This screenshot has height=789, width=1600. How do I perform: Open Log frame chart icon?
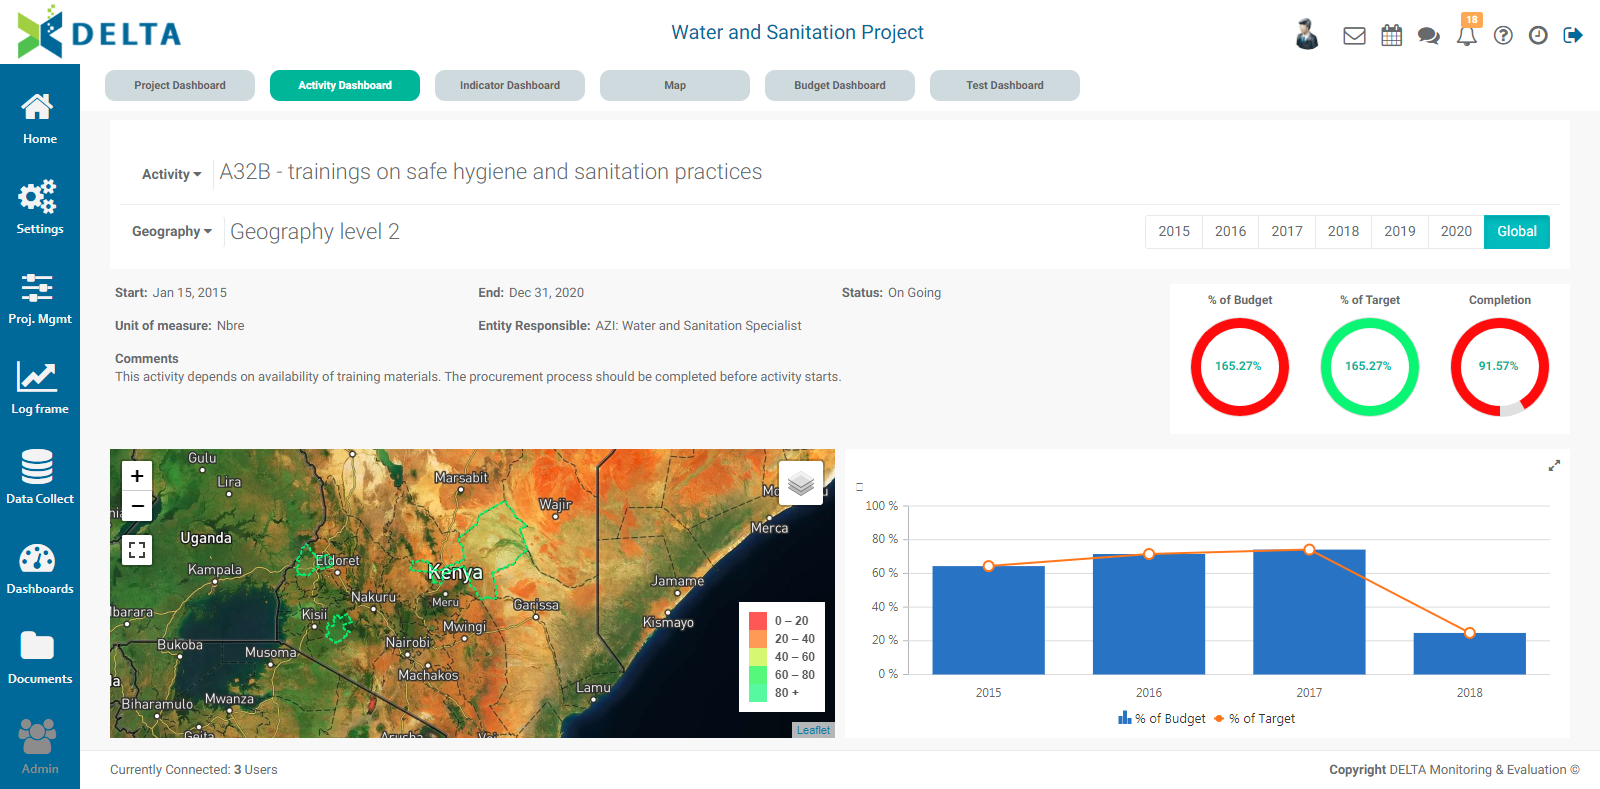[x=39, y=388]
